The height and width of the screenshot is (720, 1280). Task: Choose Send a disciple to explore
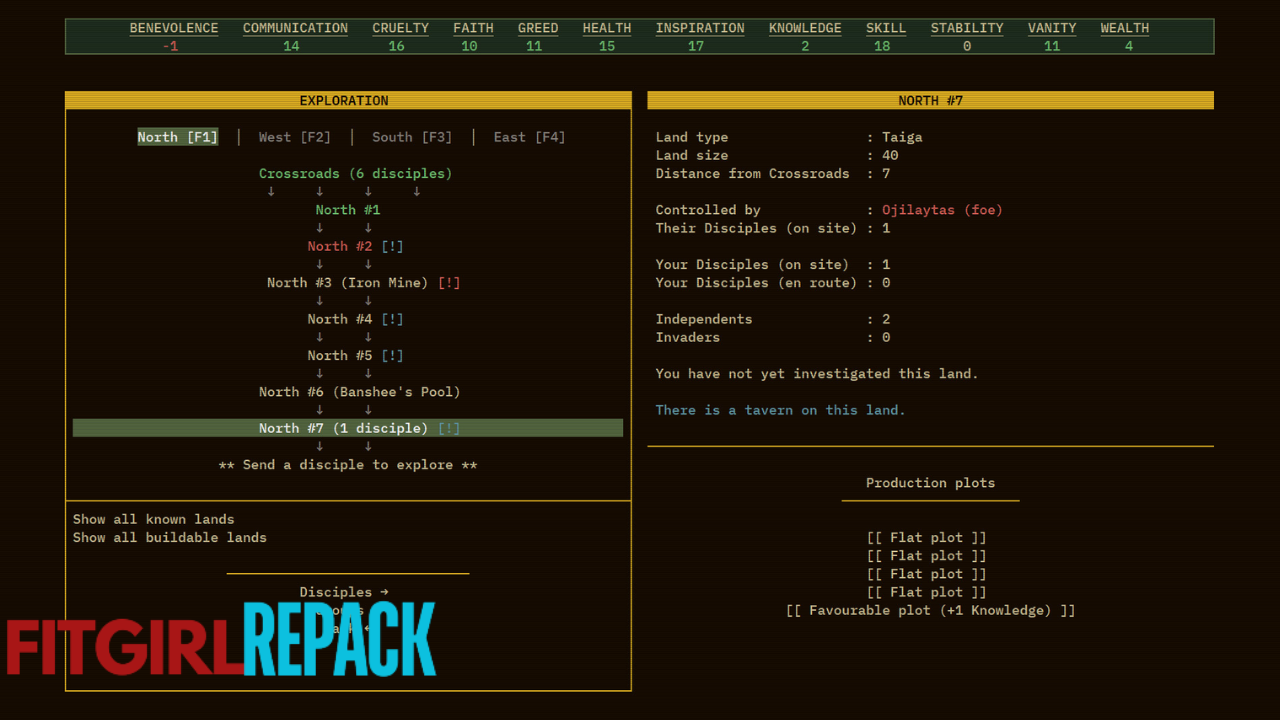[x=347, y=465]
